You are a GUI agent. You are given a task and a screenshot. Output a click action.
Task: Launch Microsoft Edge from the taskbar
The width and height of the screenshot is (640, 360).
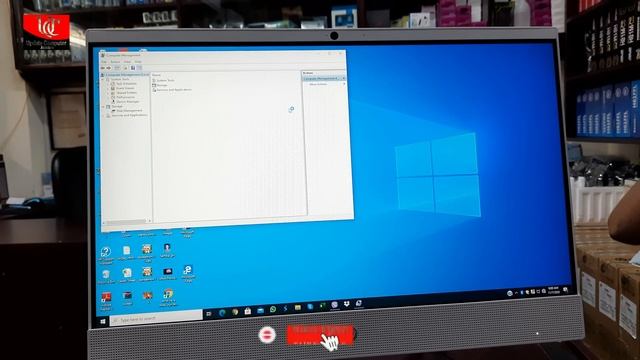point(222,313)
